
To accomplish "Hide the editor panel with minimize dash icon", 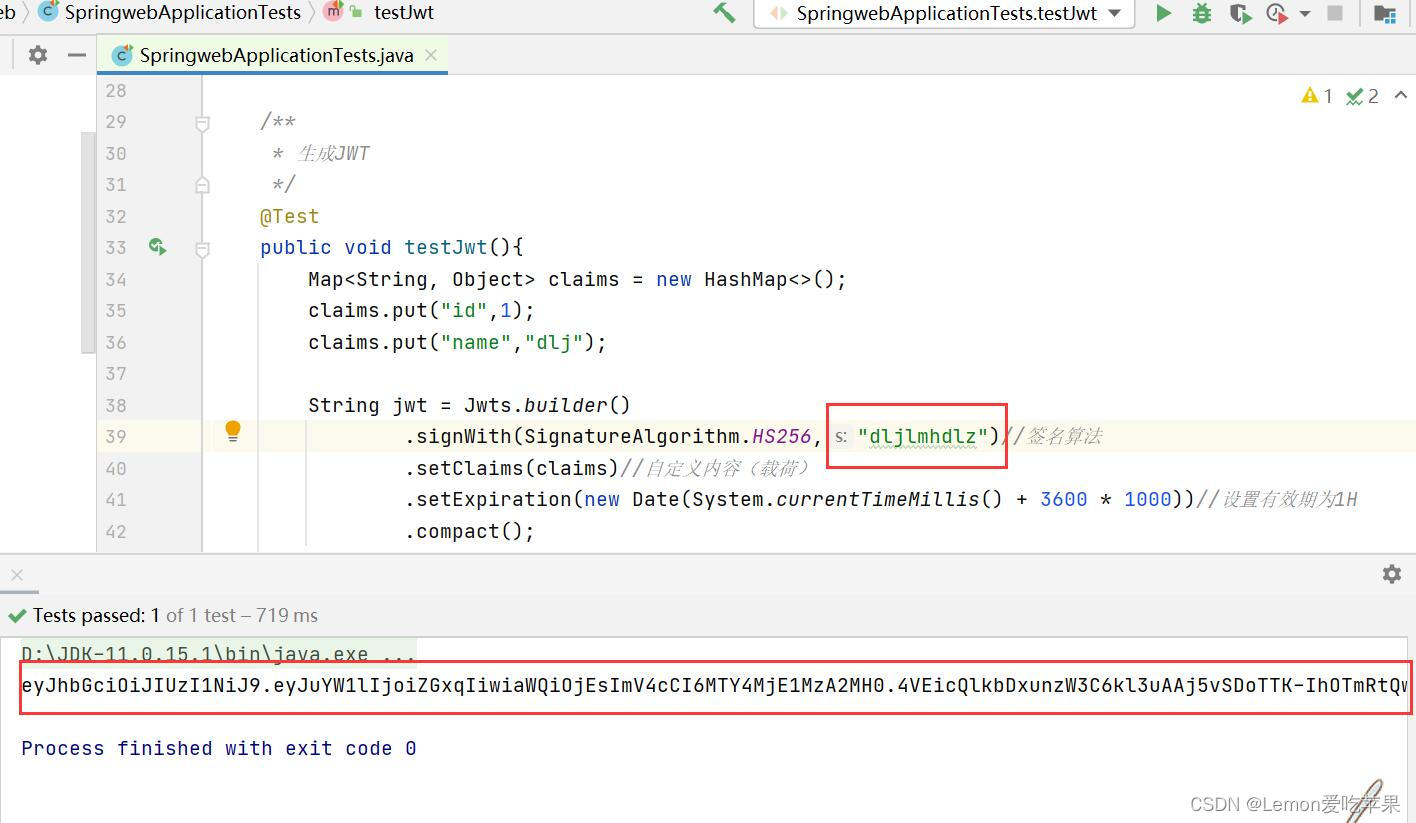I will [x=76, y=55].
